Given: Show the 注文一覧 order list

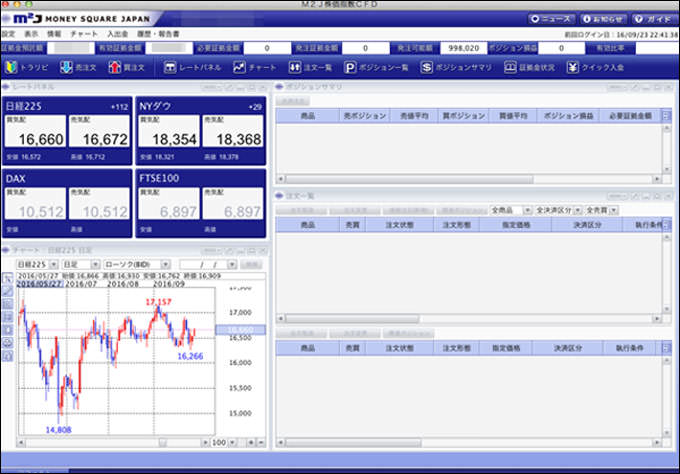Looking at the screenshot, I should click(x=310, y=67).
